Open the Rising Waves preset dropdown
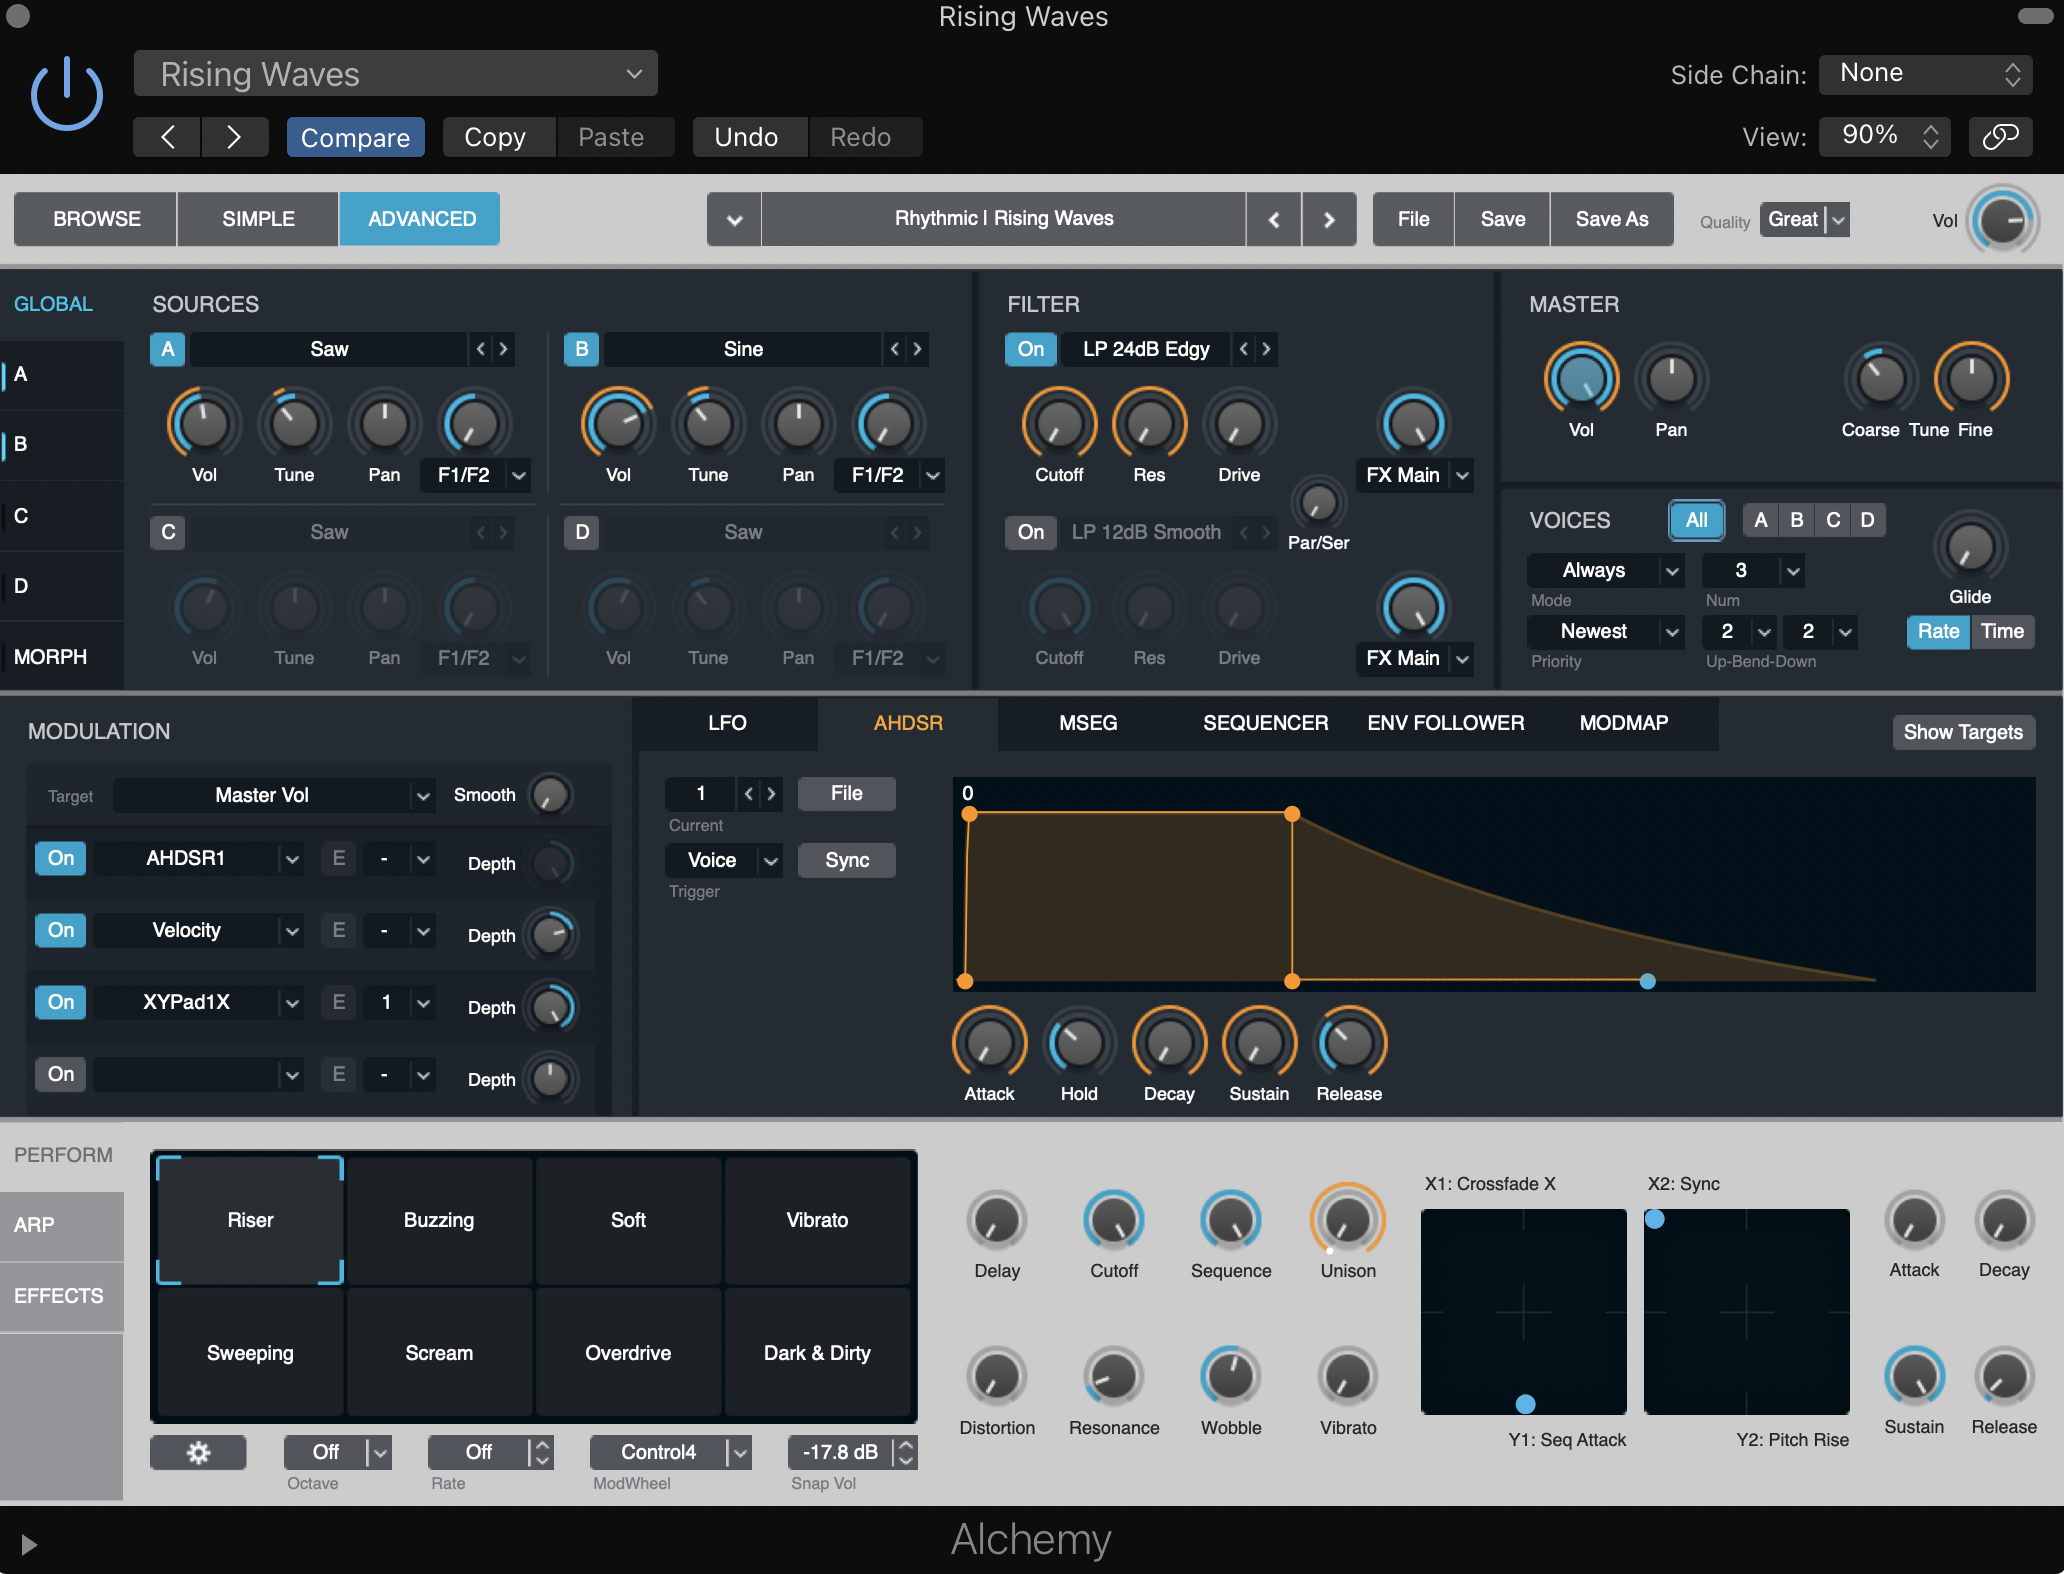This screenshot has height=1574, width=2064. coord(395,74)
